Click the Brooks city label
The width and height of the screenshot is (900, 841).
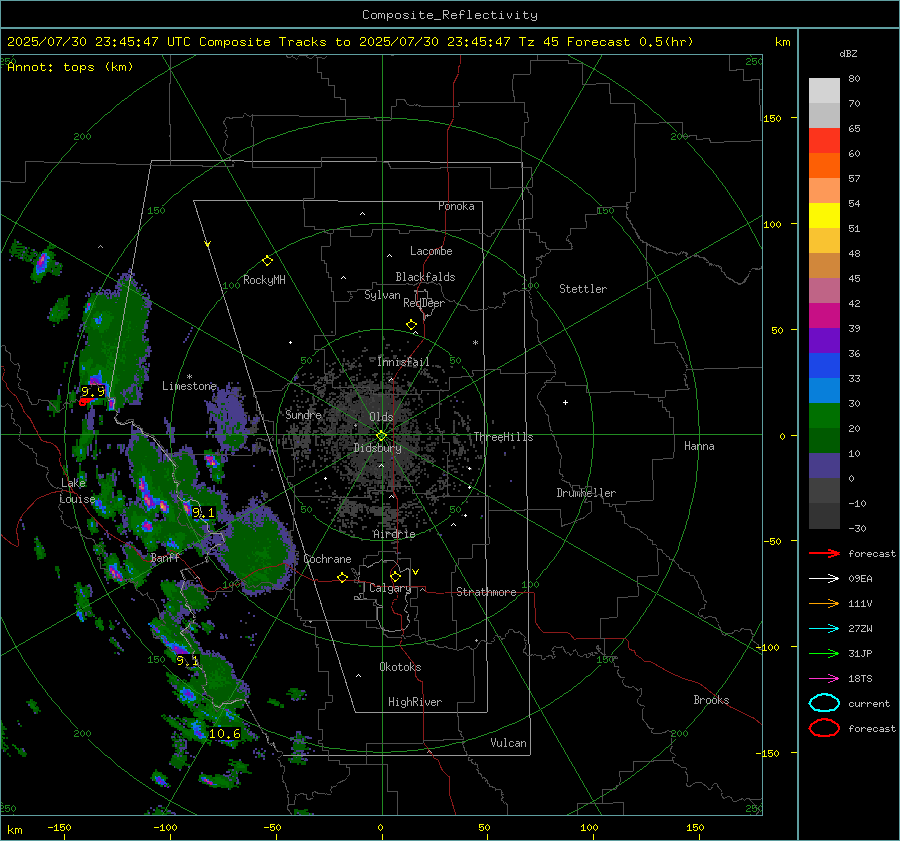[x=711, y=700]
